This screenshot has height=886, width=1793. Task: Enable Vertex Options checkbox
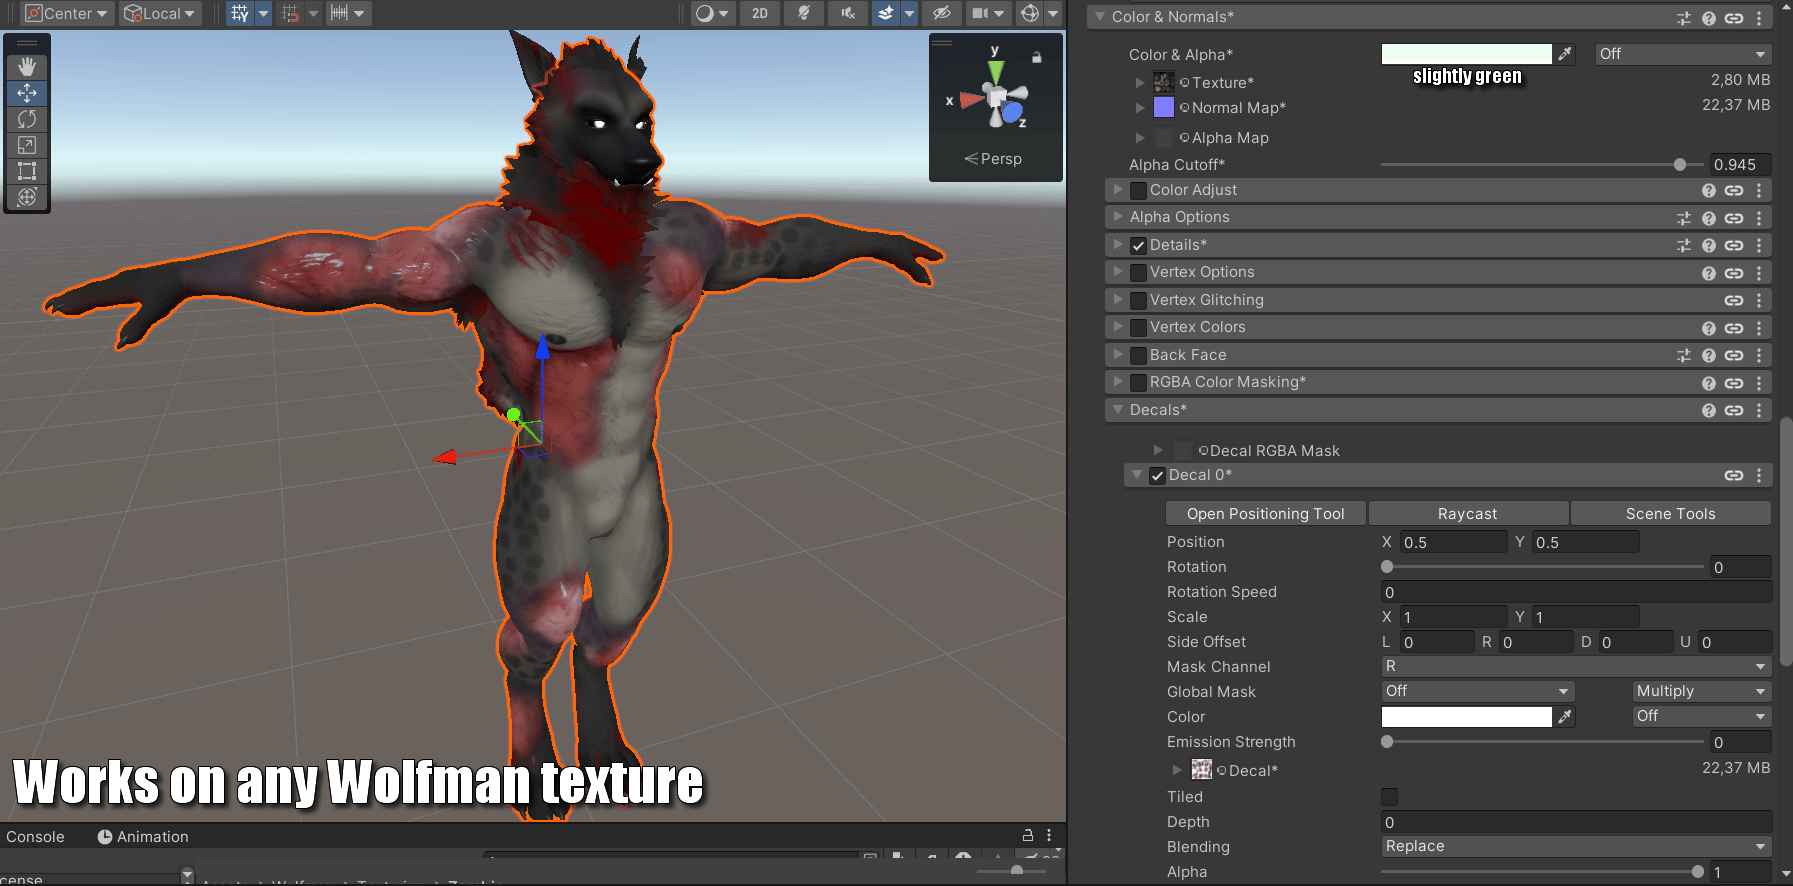[x=1138, y=272]
